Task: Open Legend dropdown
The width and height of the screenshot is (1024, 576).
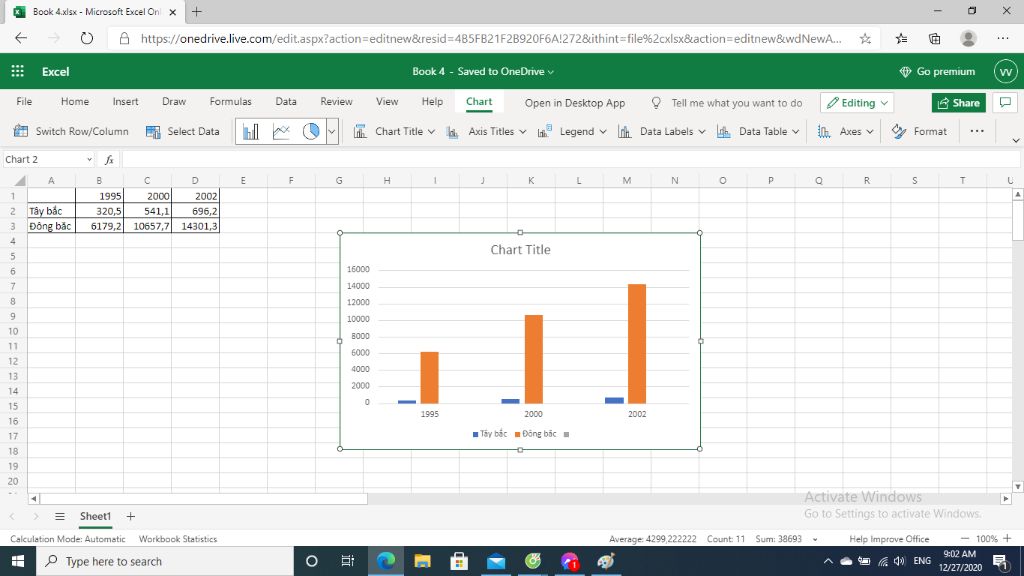Action: coord(572,131)
